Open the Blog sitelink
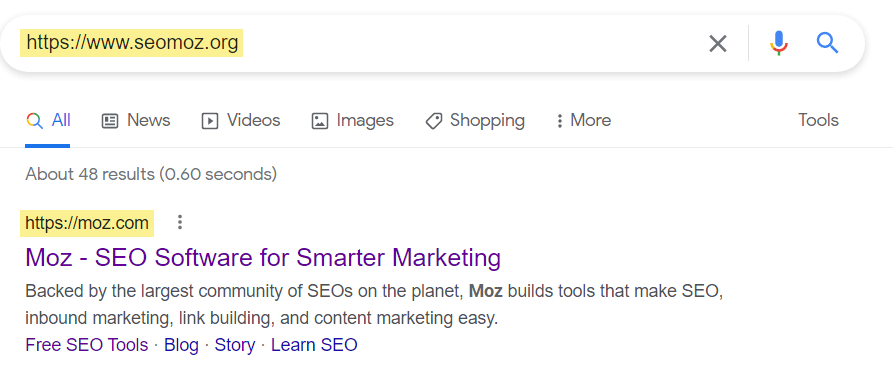 pos(181,345)
